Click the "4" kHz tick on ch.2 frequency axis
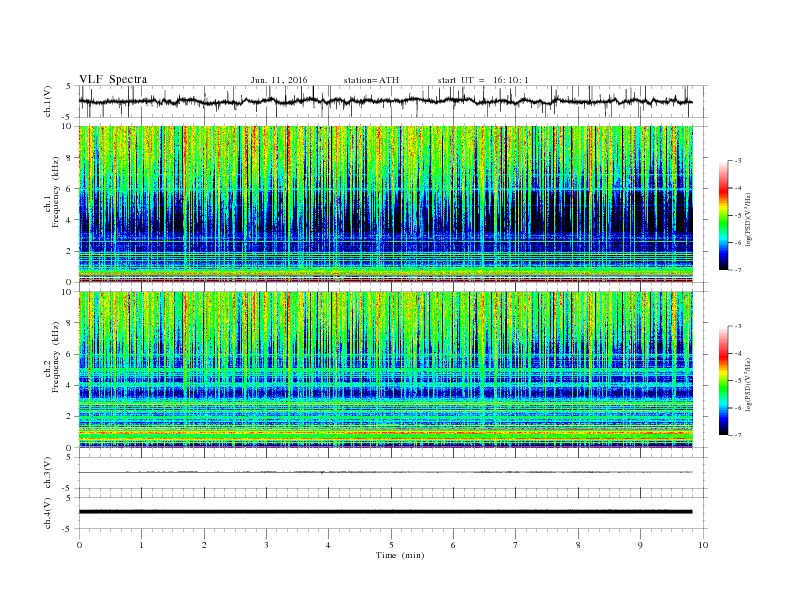 pyautogui.click(x=70, y=385)
